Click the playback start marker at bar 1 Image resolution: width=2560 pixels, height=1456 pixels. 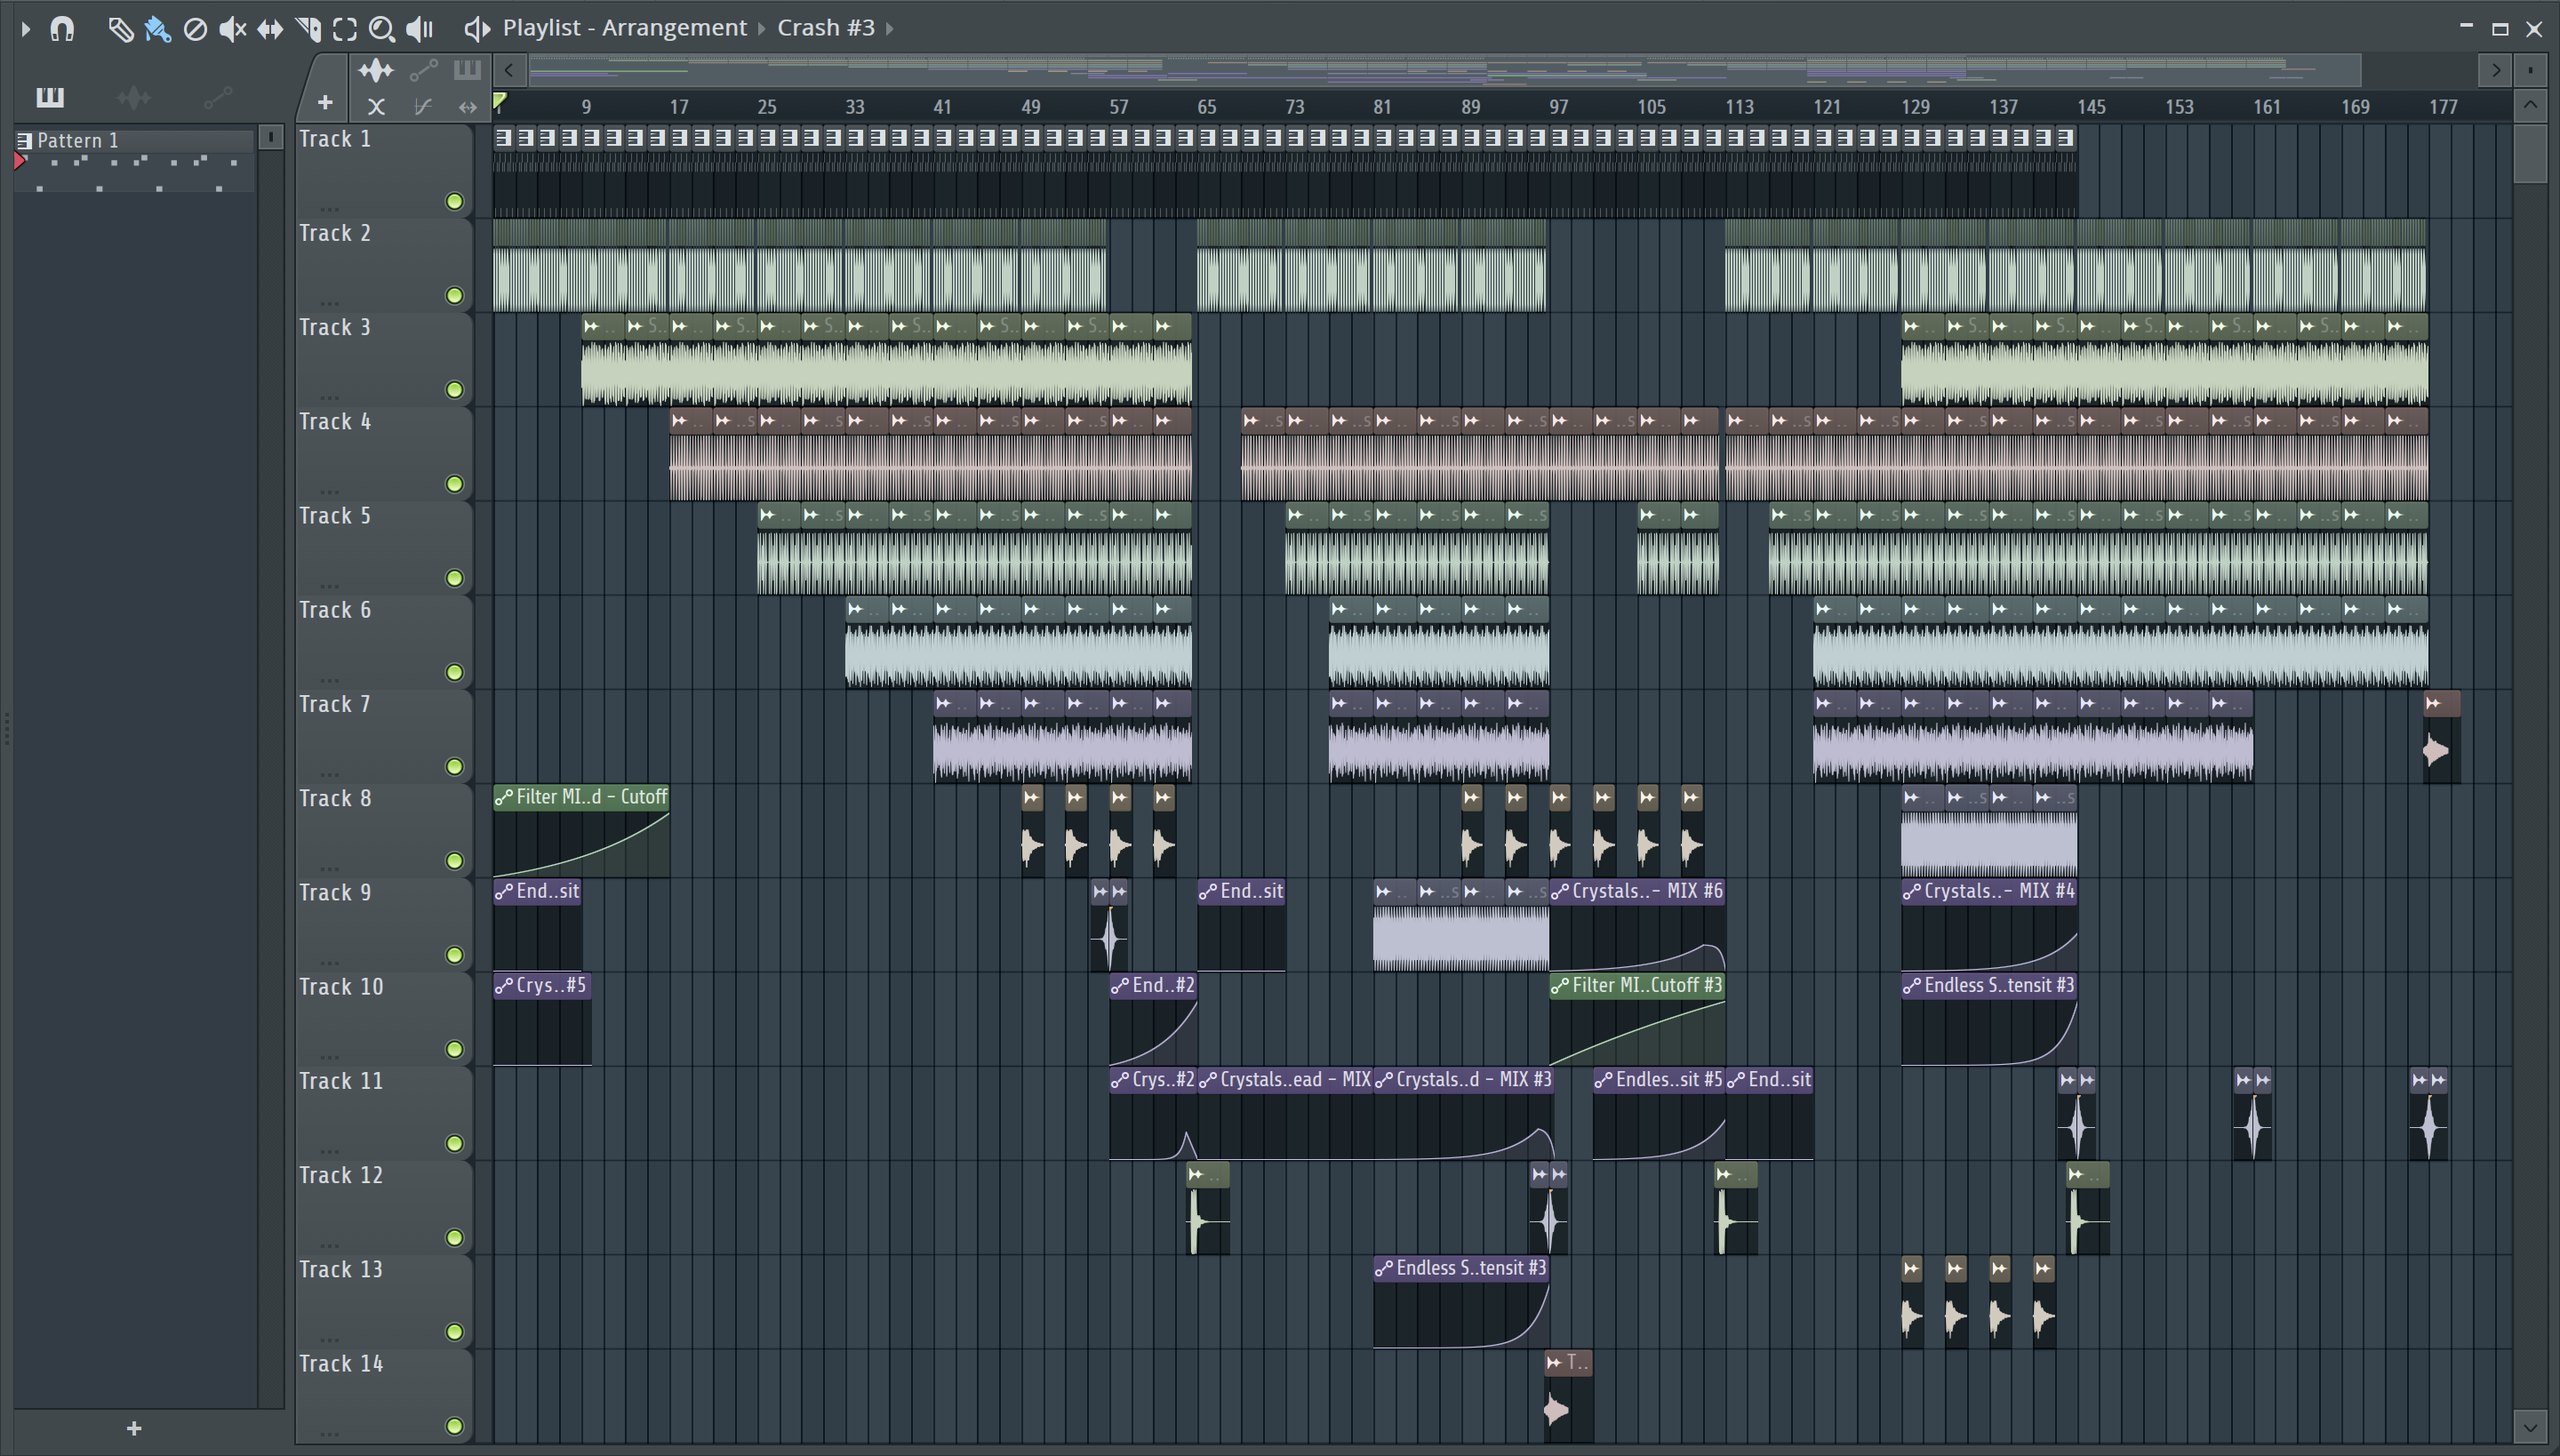point(500,101)
